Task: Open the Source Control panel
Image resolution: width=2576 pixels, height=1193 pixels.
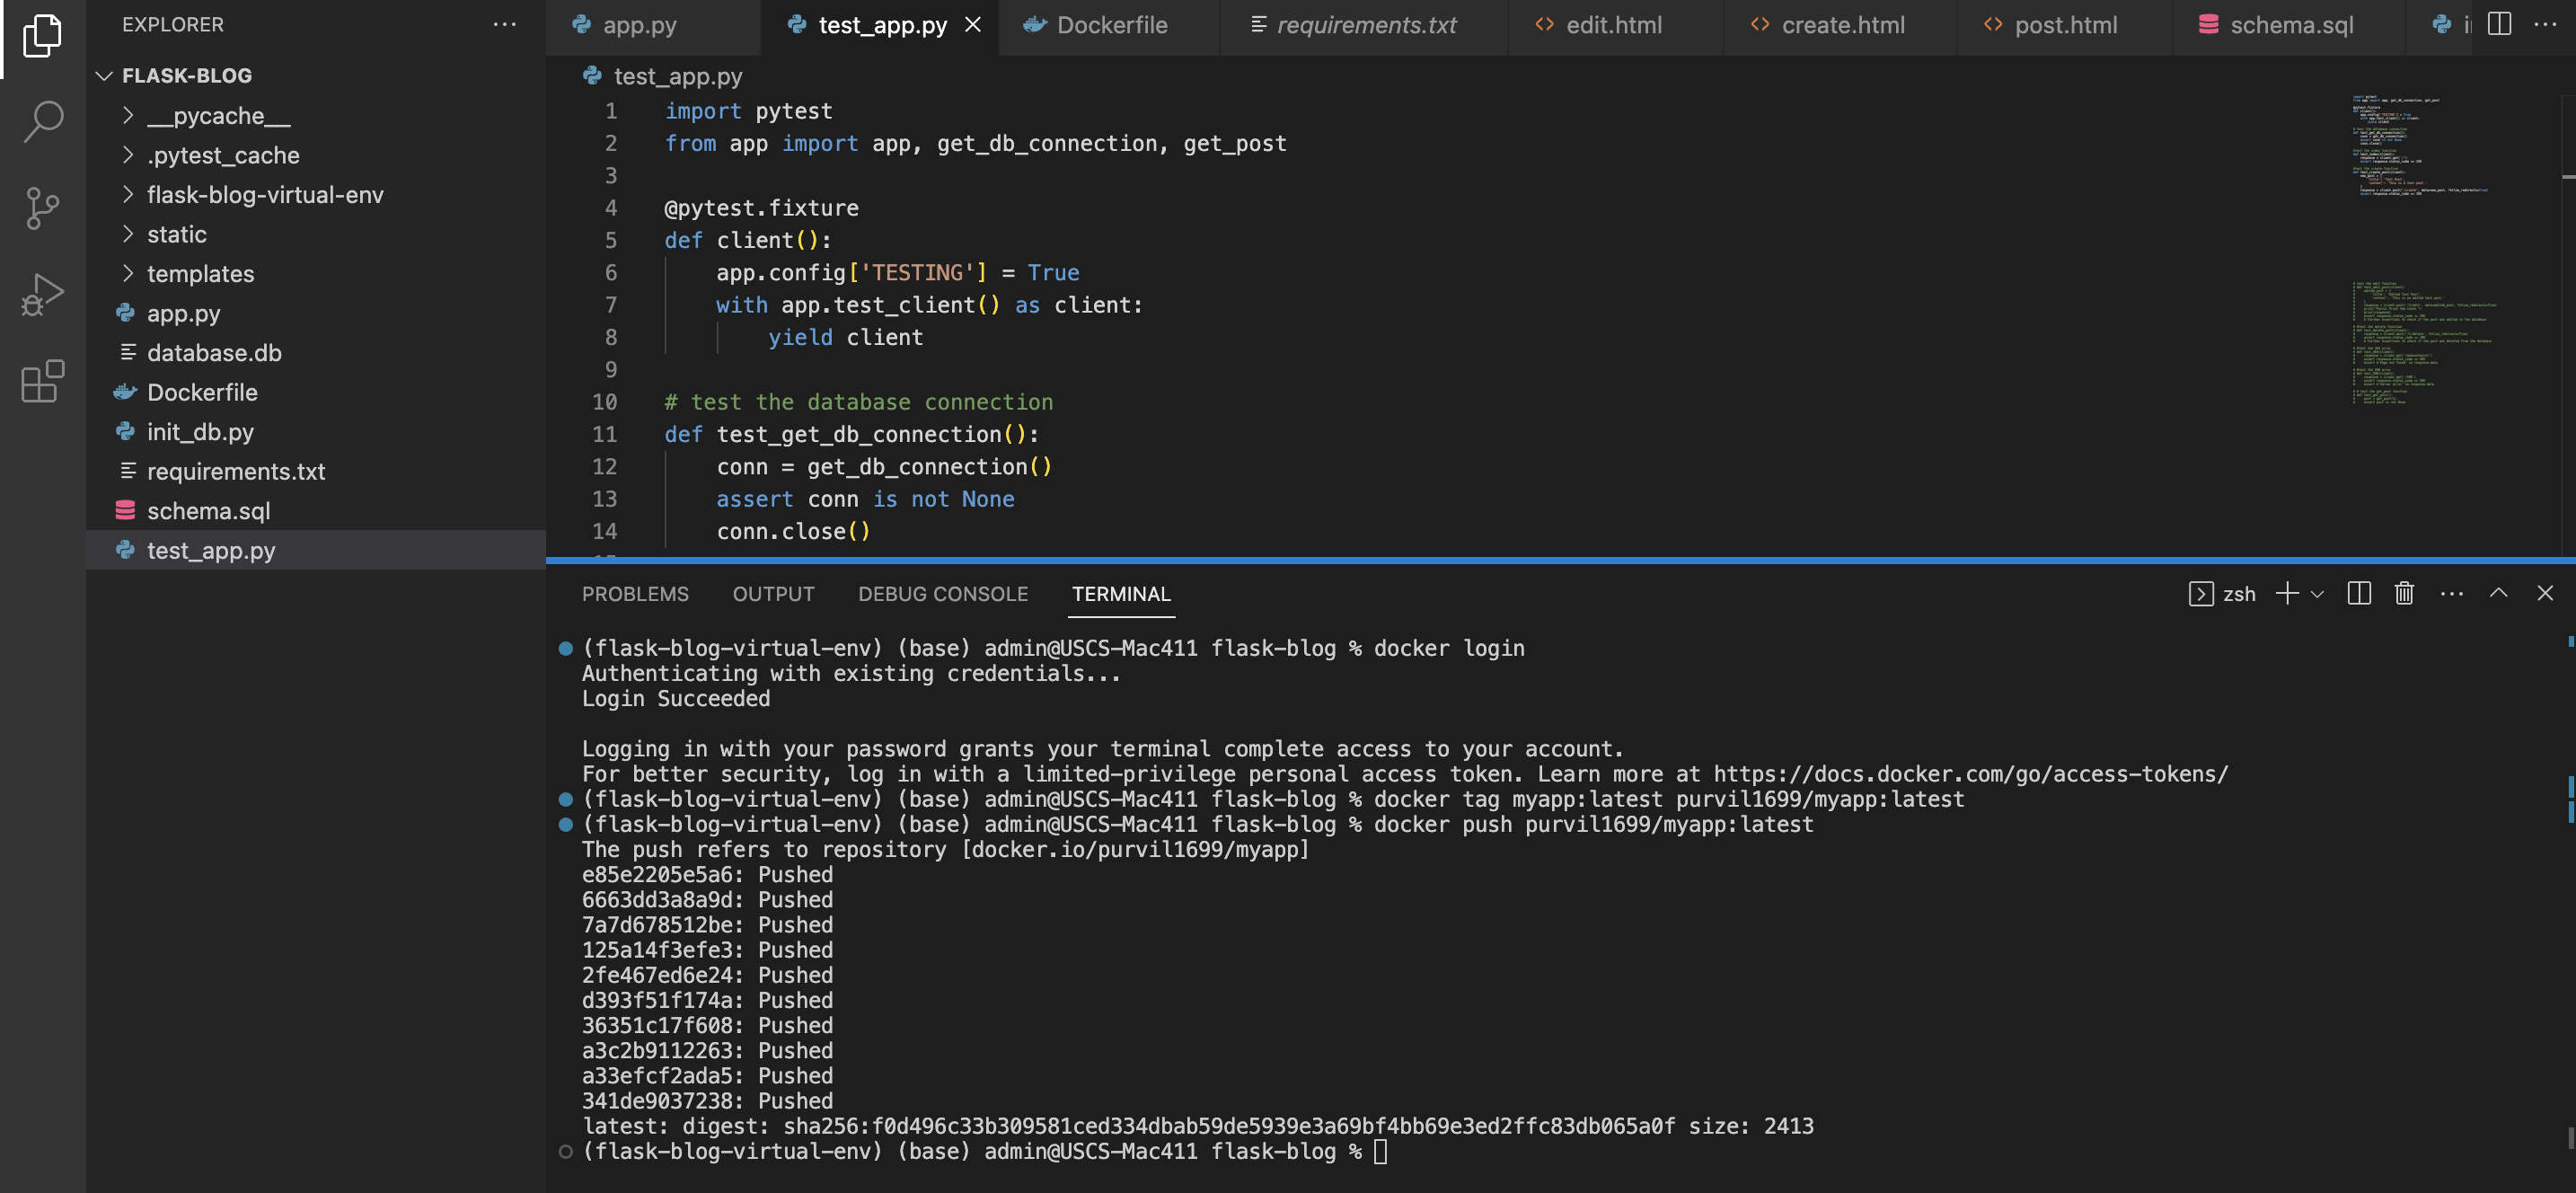Action: click(42, 207)
